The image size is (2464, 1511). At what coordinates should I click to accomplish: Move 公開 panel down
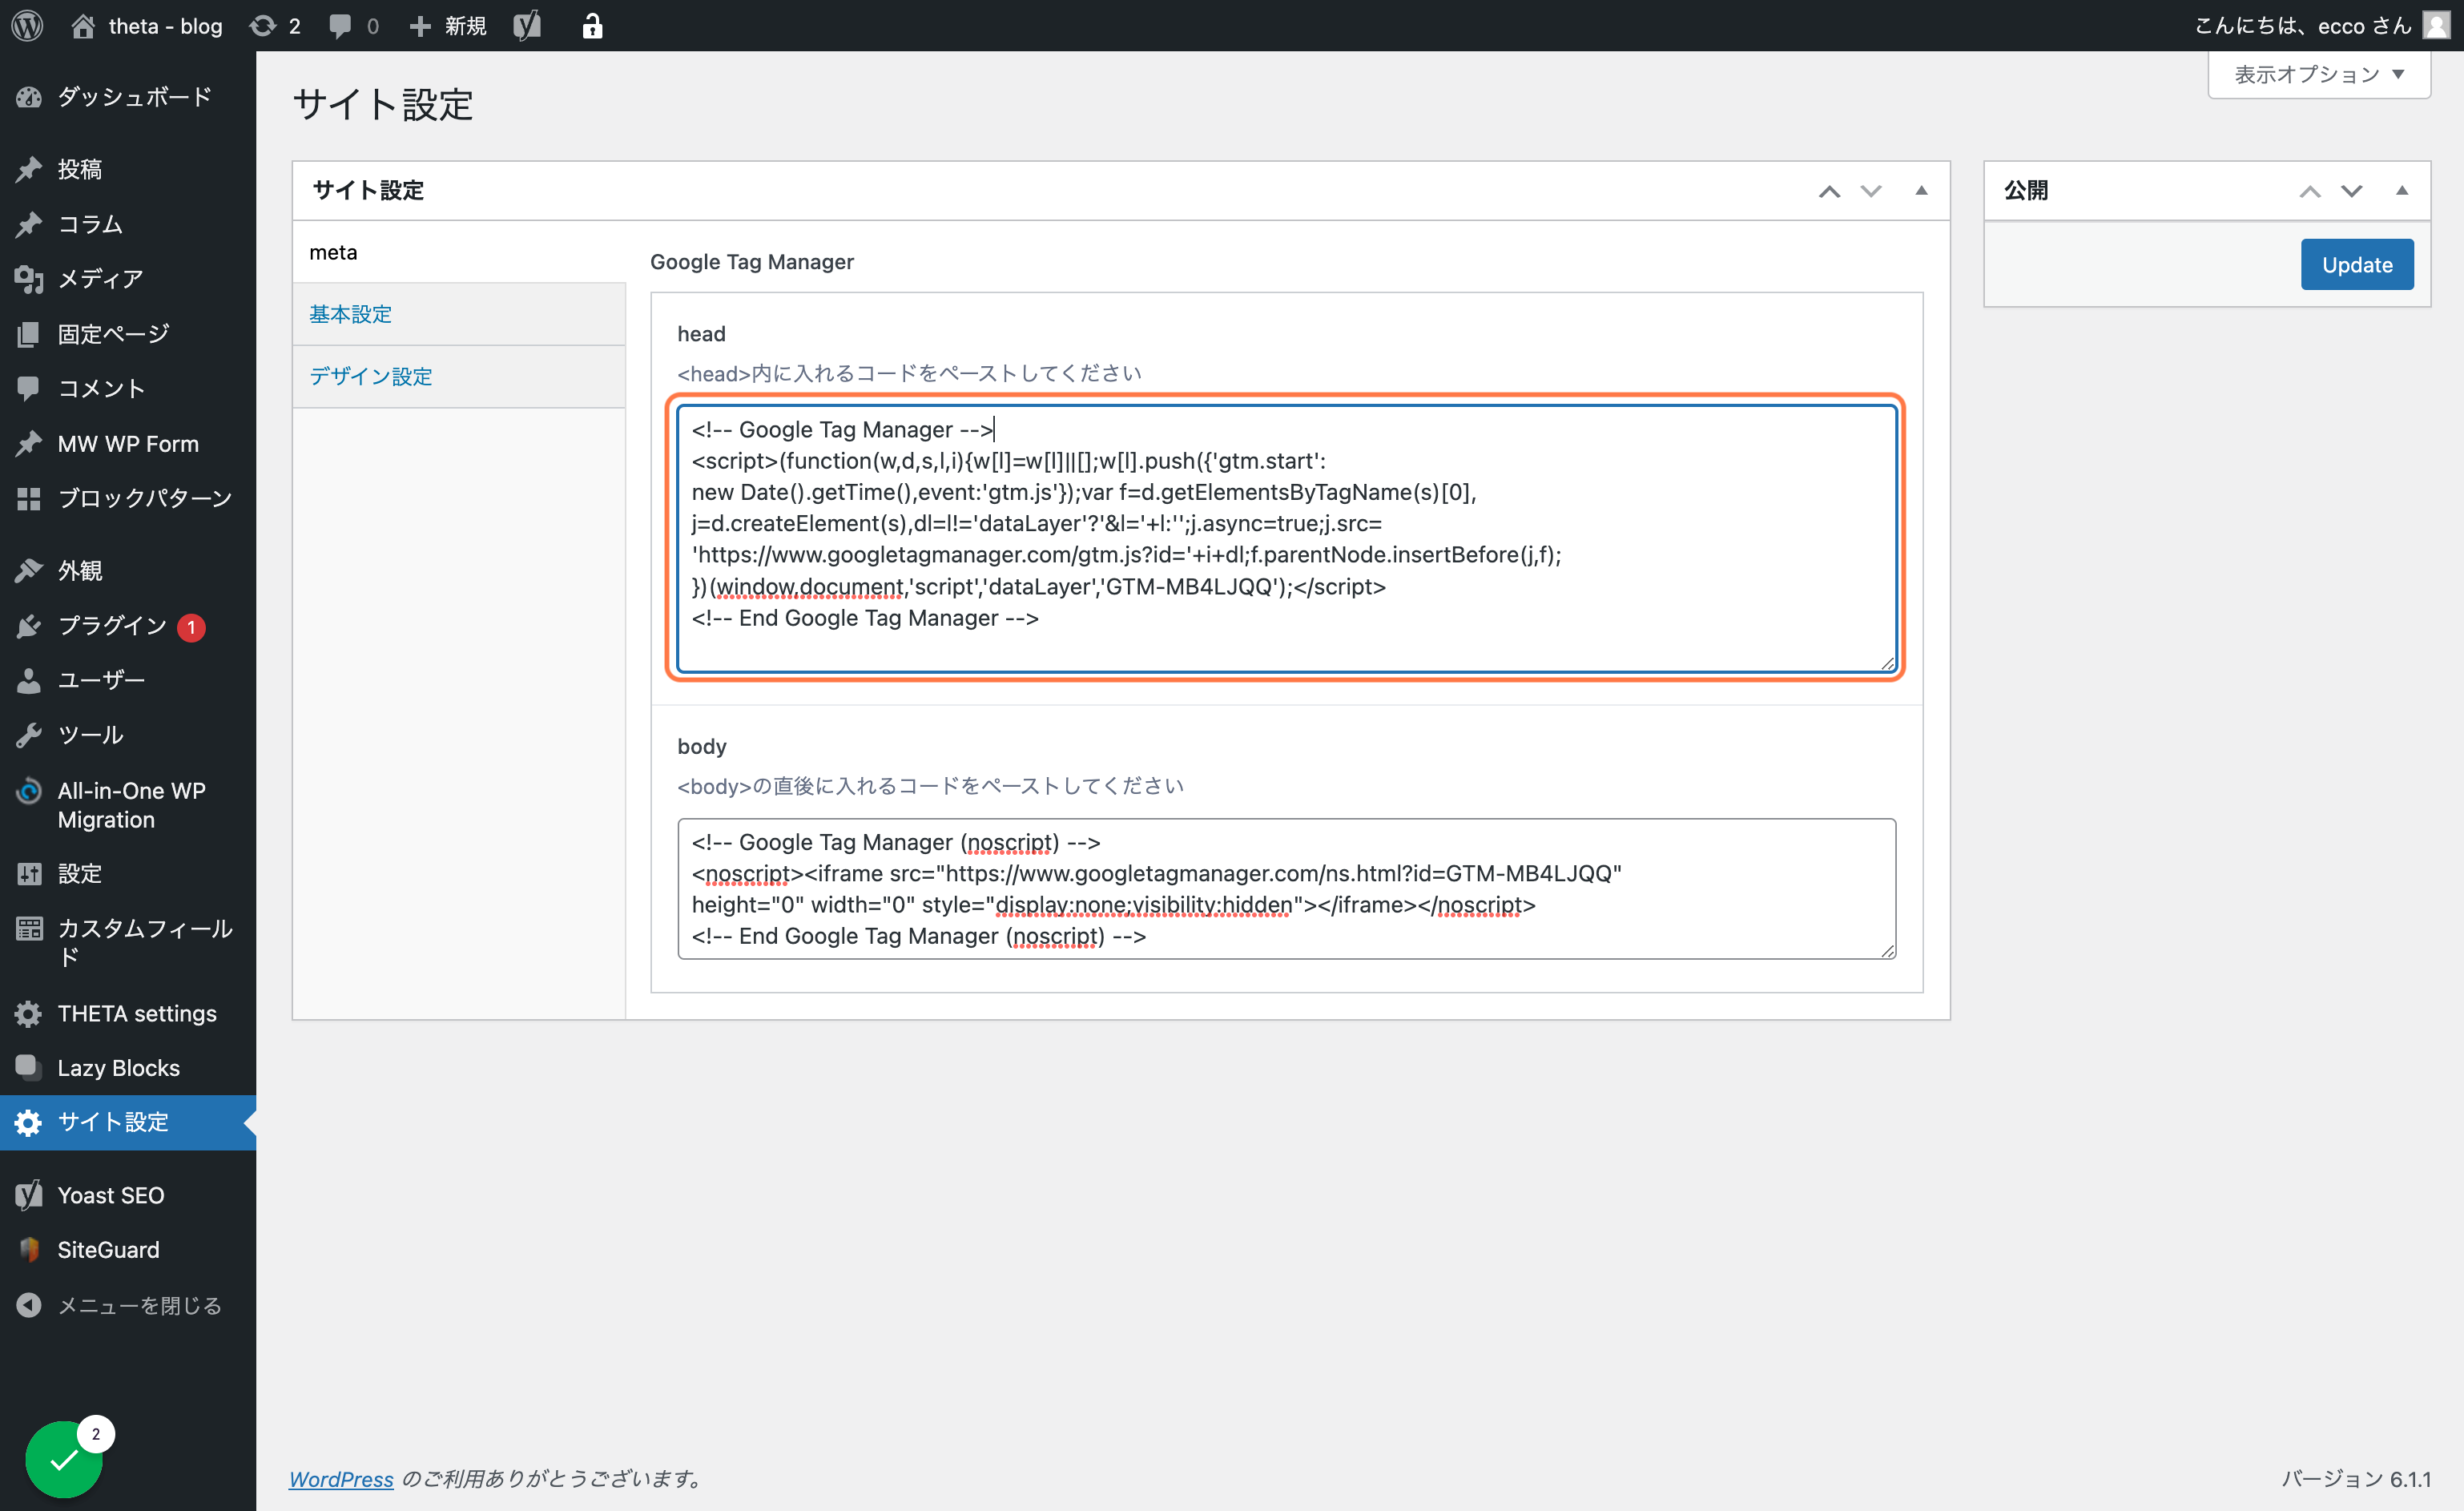coord(2351,191)
